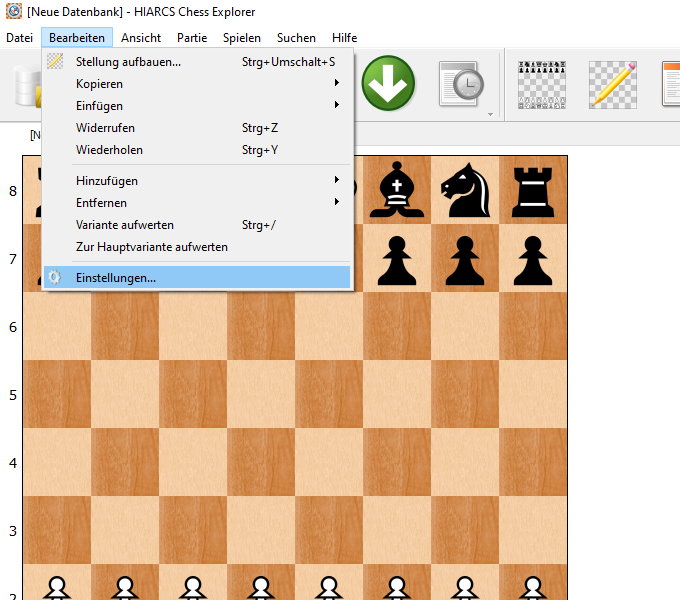
Task: Click the starting position chessboard icon
Action: point(542,85)
